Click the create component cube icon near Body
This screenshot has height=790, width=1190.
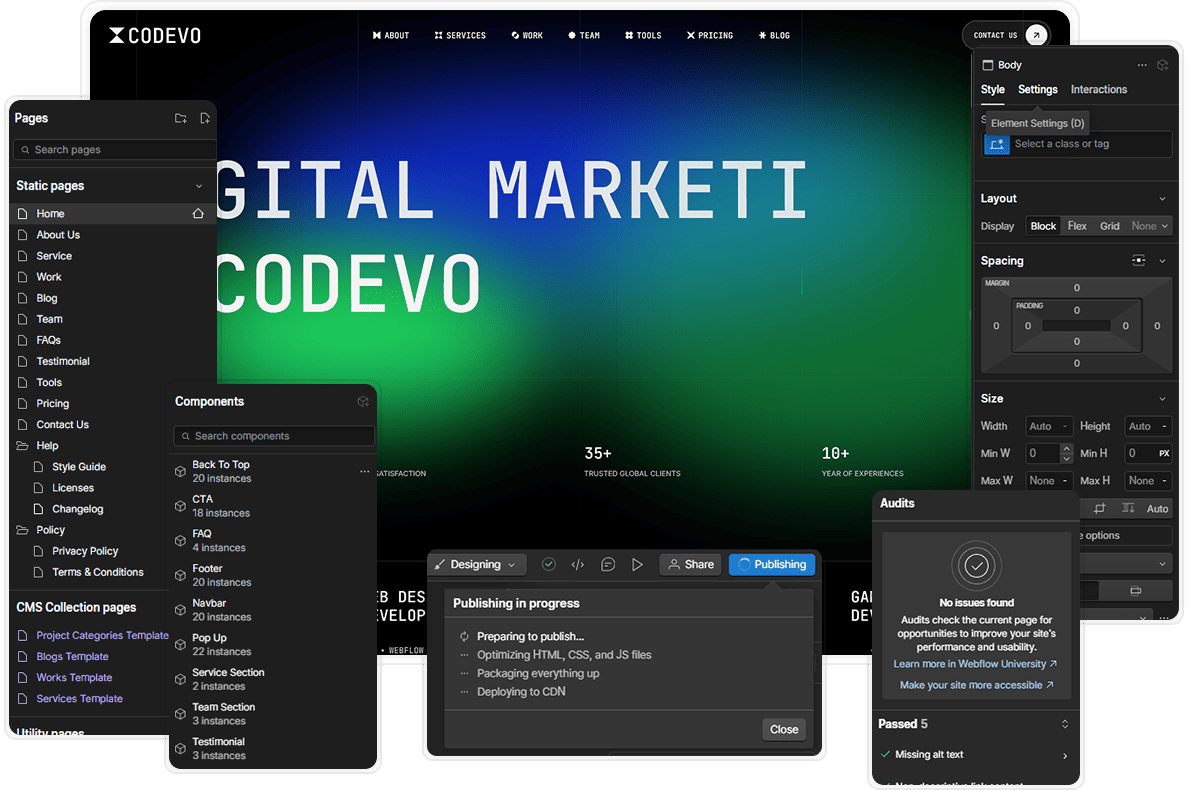(1163, 65)
